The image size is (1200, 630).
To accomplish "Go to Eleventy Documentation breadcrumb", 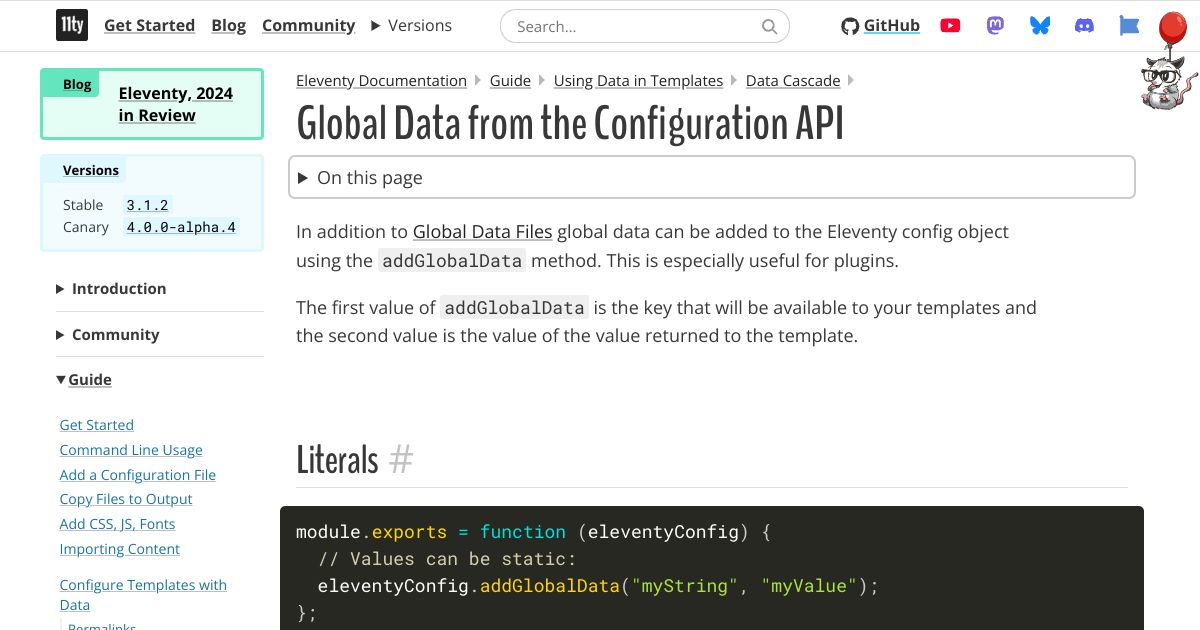I will click(x=381, y=81).
